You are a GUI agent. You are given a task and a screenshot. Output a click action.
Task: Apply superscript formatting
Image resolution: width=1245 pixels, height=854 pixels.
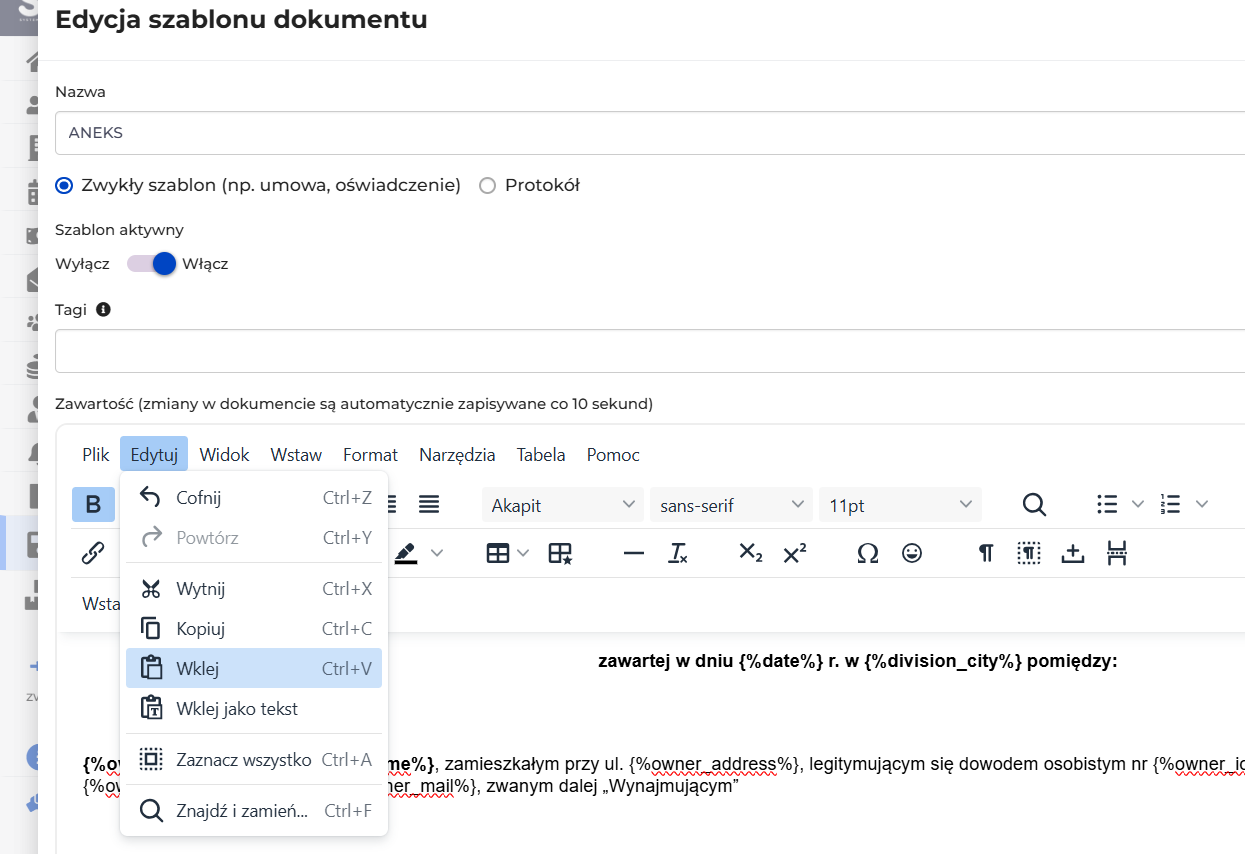tap(795, 553)
